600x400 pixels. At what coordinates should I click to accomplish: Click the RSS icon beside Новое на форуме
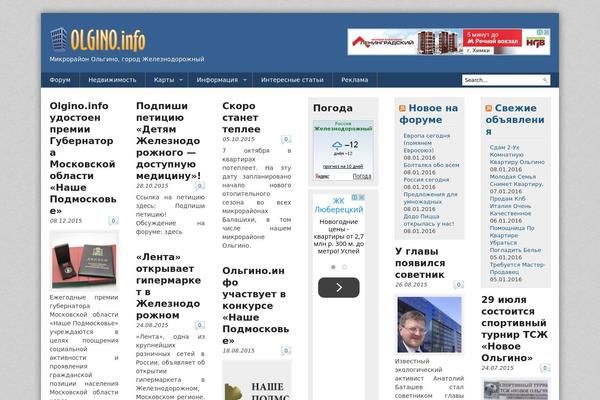coord(402,108)
